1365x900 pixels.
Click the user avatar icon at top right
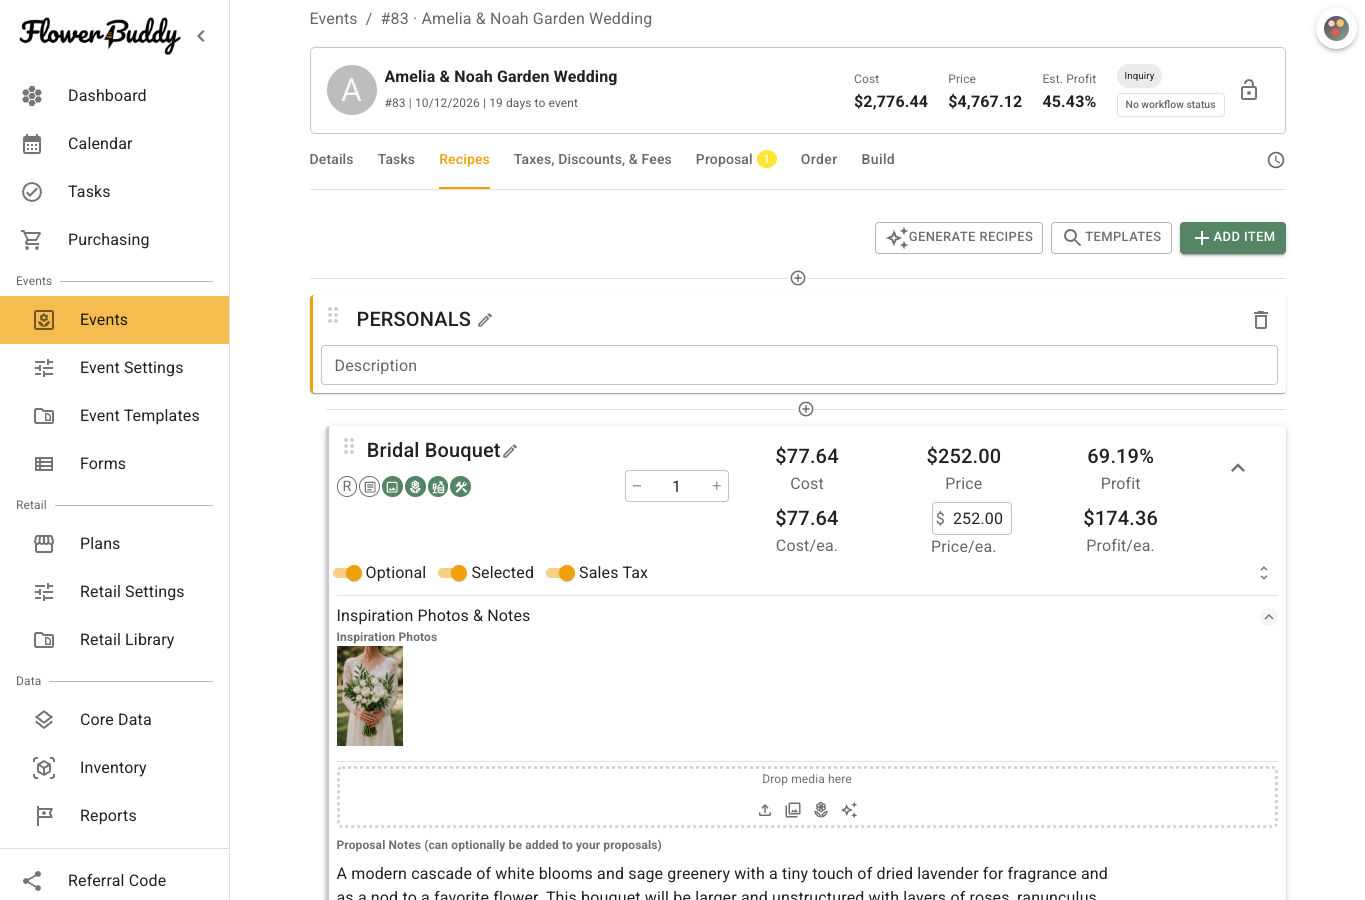1337,28
